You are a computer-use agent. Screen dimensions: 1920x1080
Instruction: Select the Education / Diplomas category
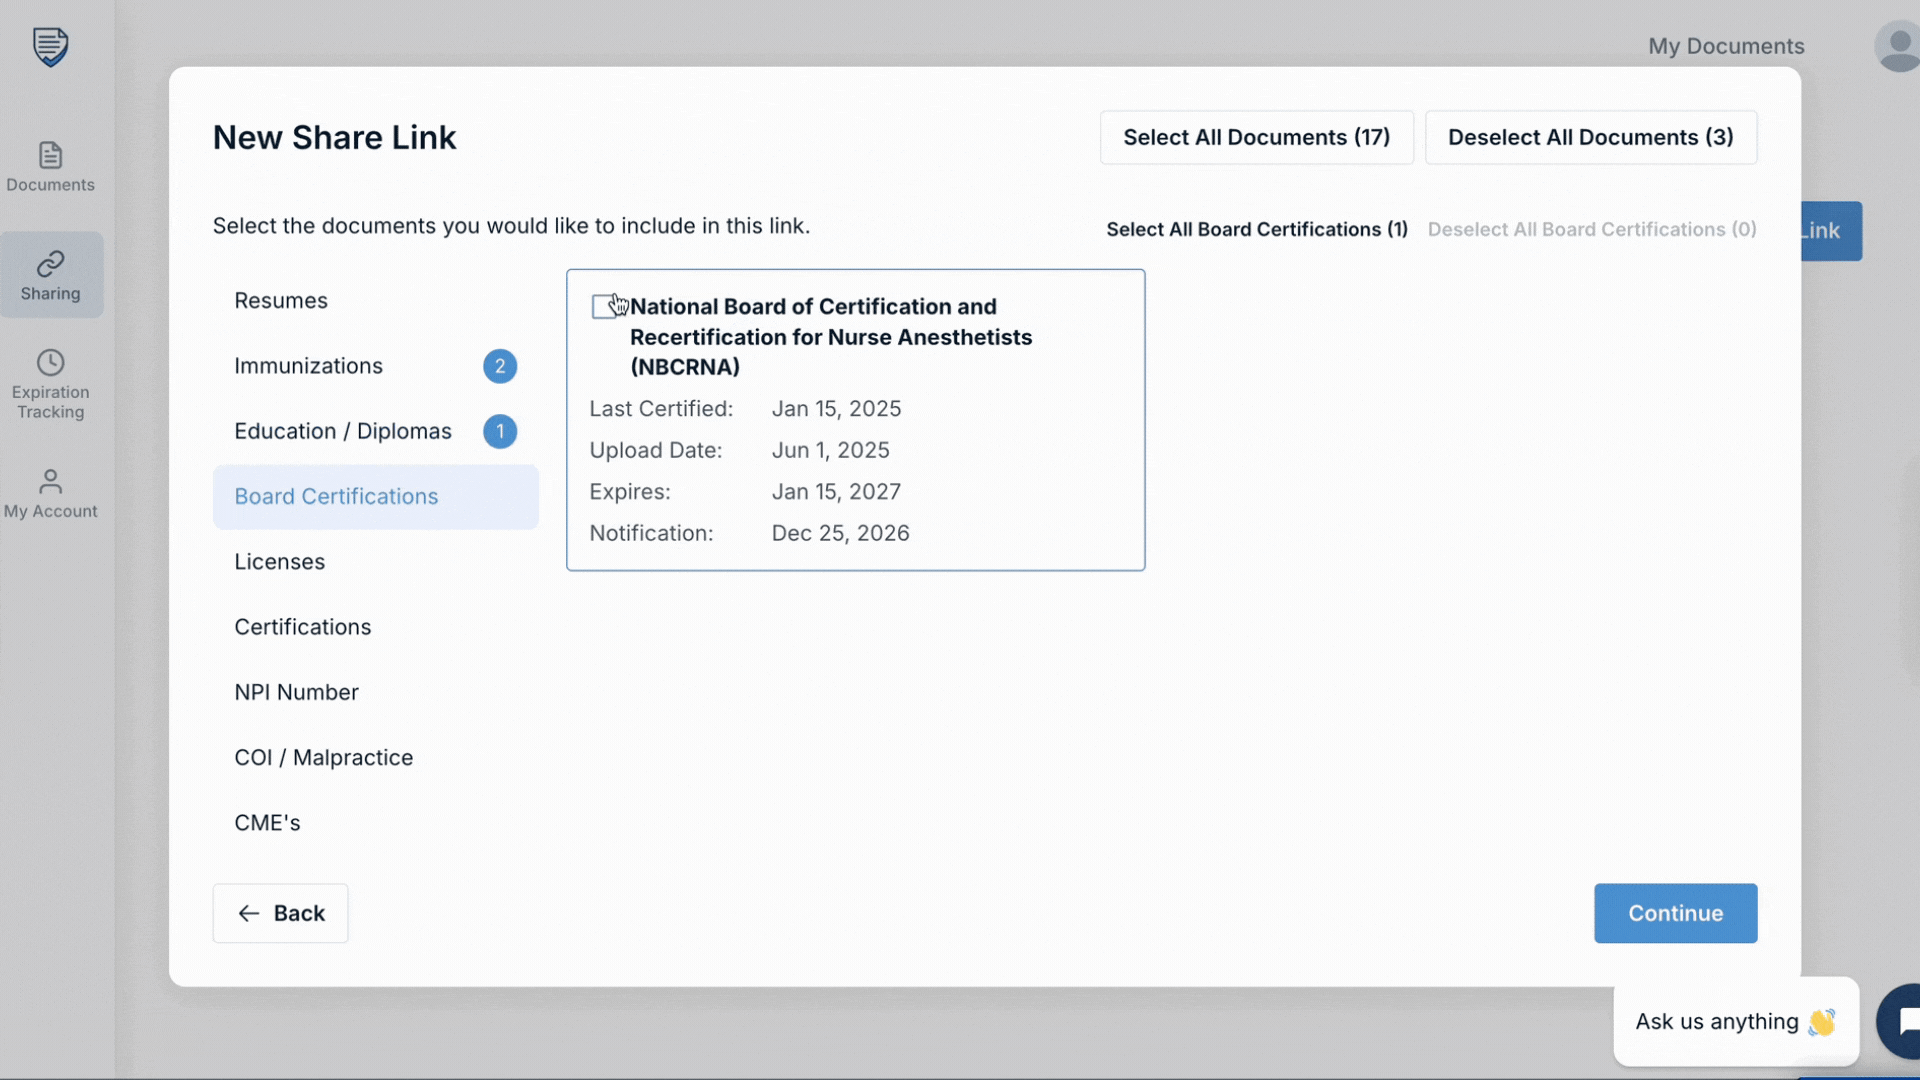(376, 431)
